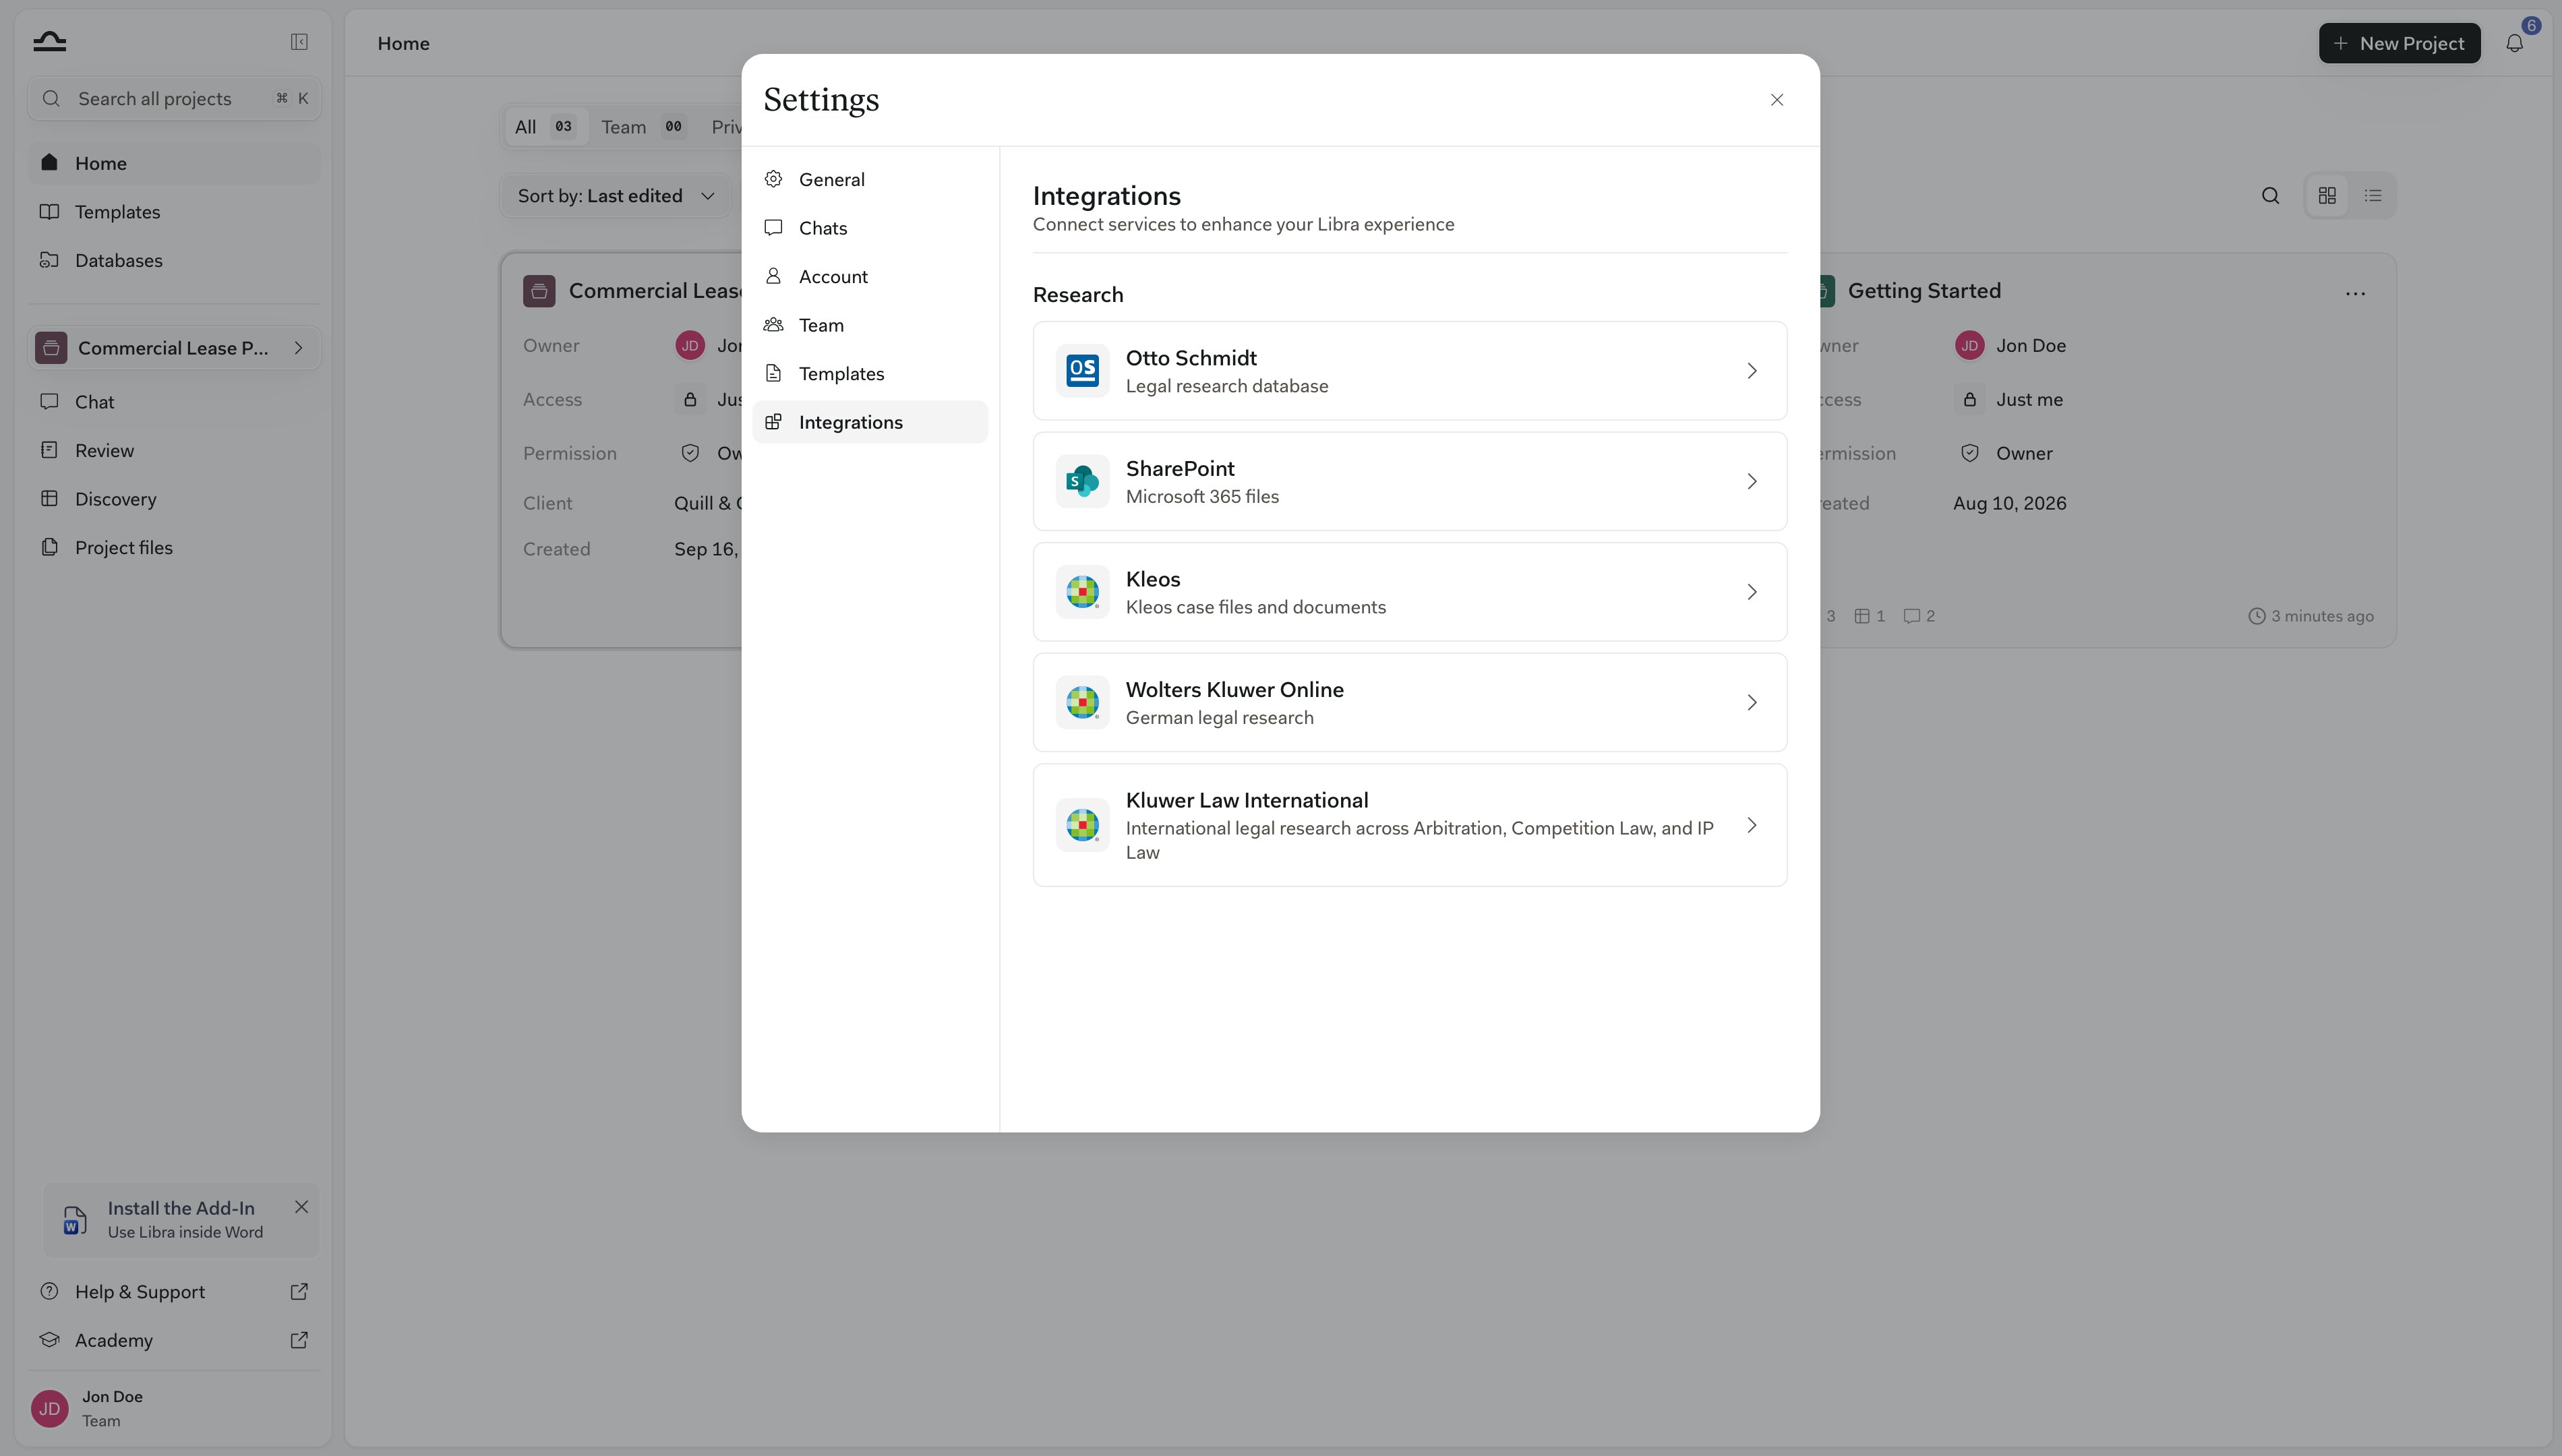Close the Settings dialog
The width and height of the screenshot is (2562, 1456).
point(1776,100)
